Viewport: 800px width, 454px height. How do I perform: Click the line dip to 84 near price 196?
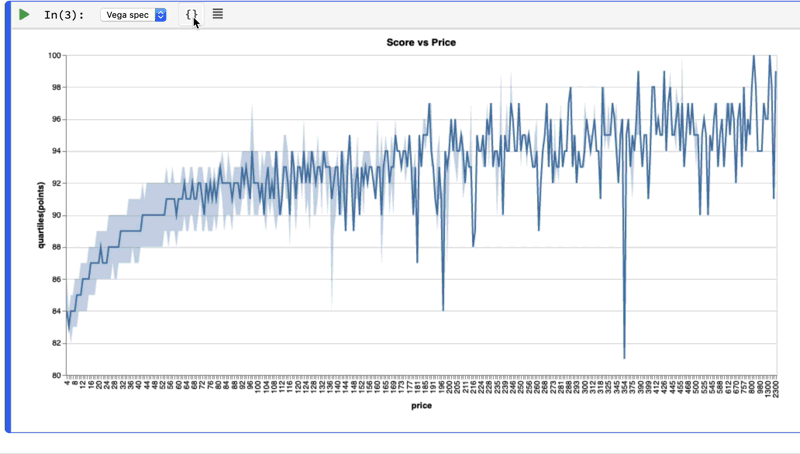[x=443, y=309]
